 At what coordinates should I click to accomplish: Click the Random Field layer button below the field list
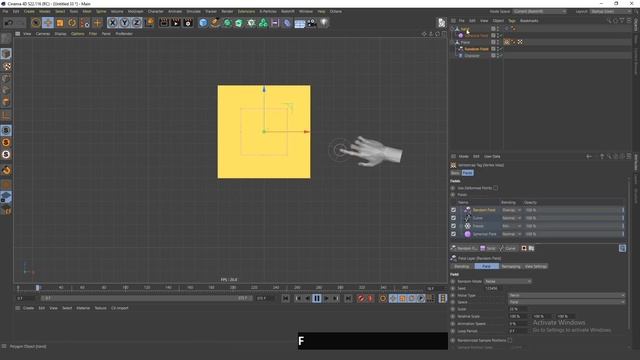tap(464, 248)
